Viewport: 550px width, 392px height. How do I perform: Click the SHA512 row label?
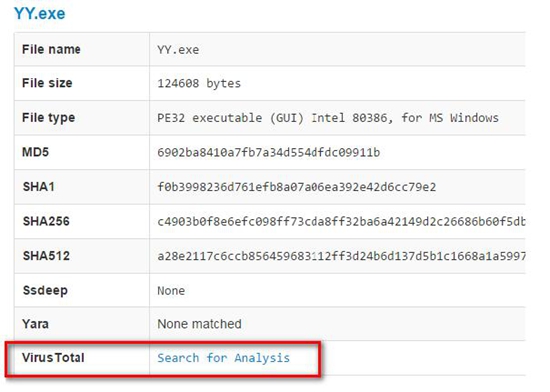coord(46,256)
